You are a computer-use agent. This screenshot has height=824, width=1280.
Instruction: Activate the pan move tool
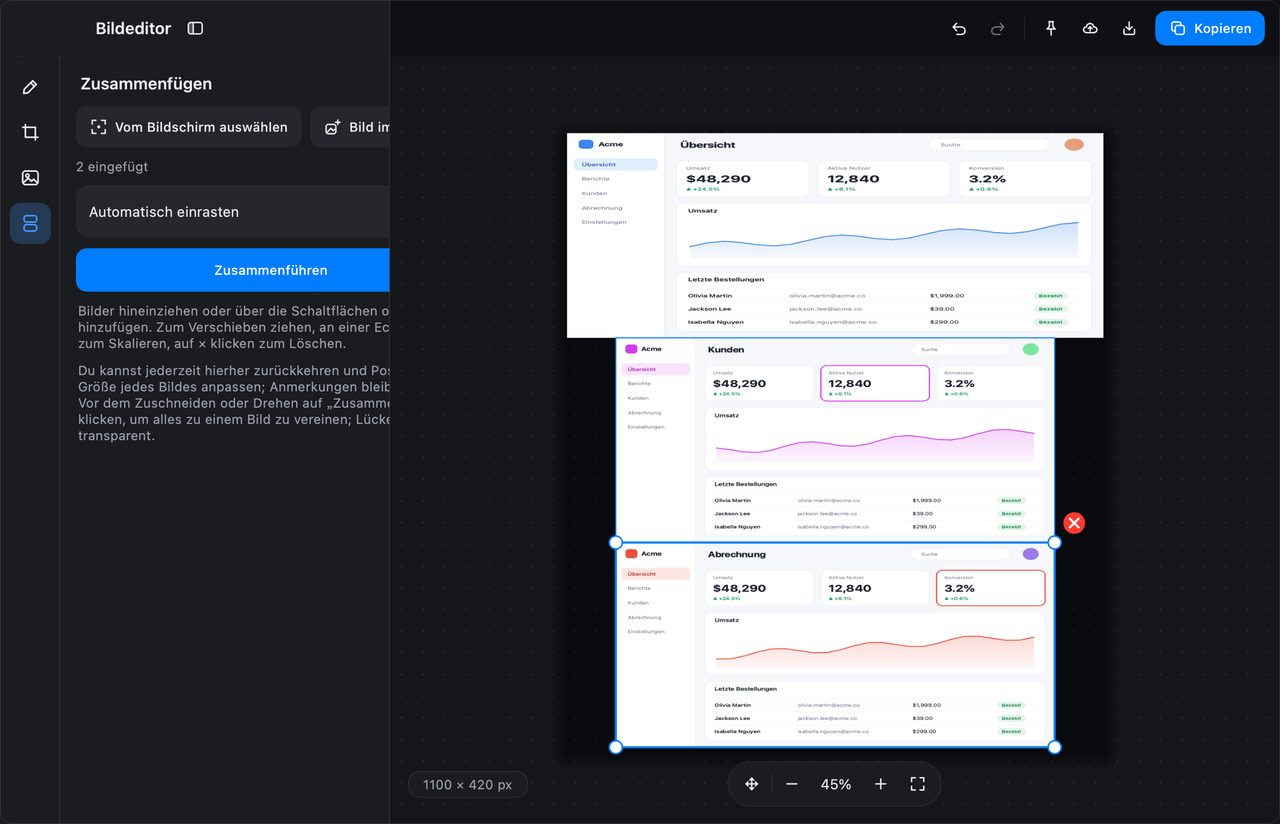(752, 784)
